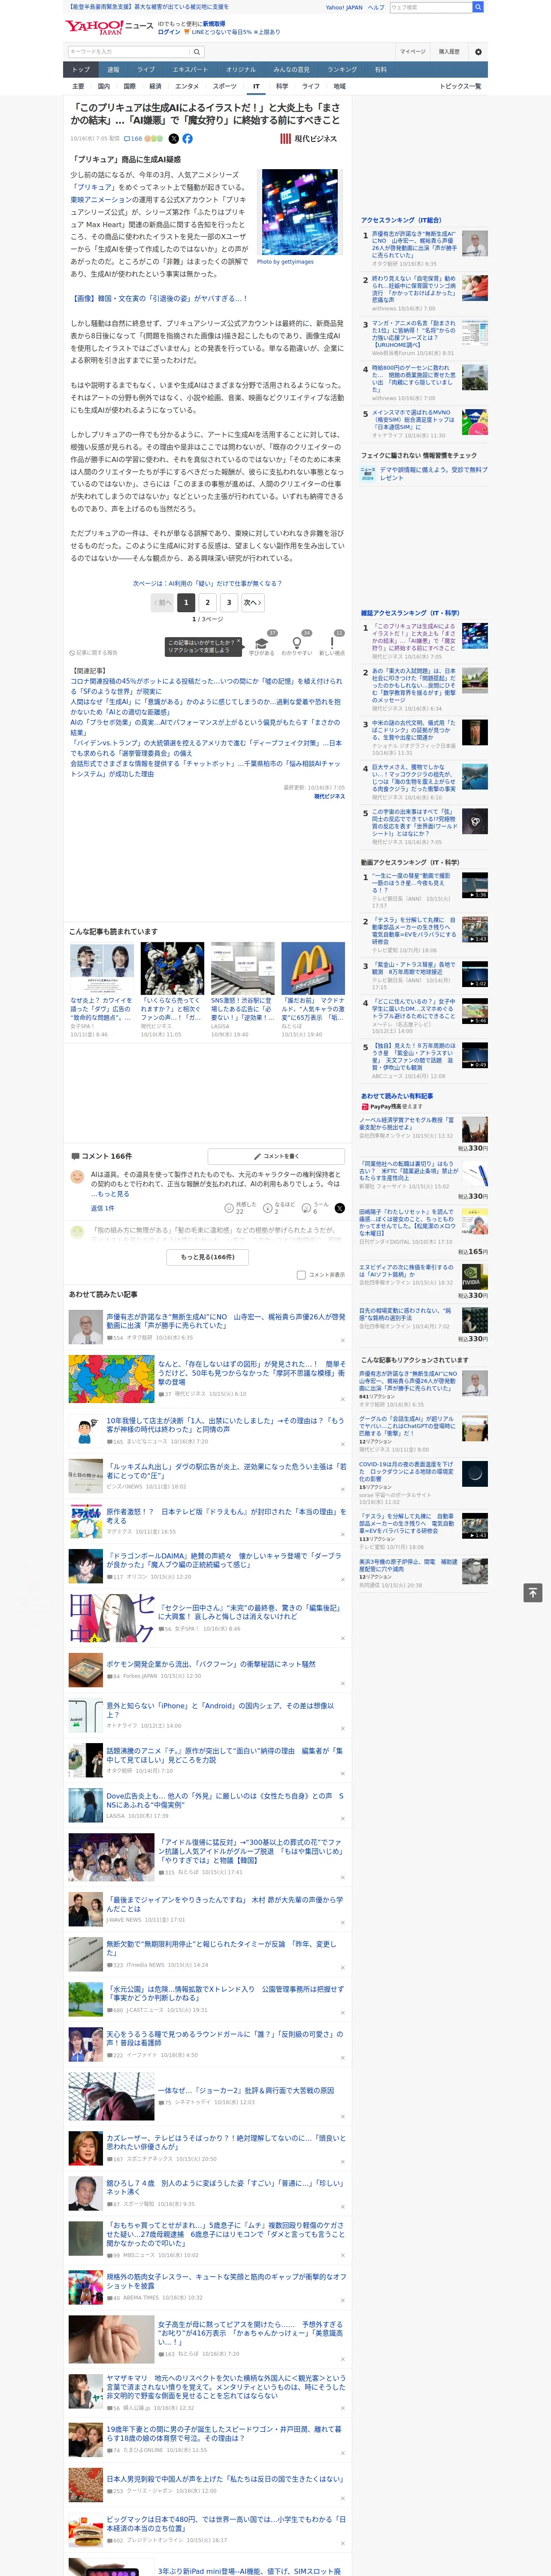The height and width of the screenshot is (2576, 551).
Task: Open settings via the gear icon
Action: pos(478,51)
